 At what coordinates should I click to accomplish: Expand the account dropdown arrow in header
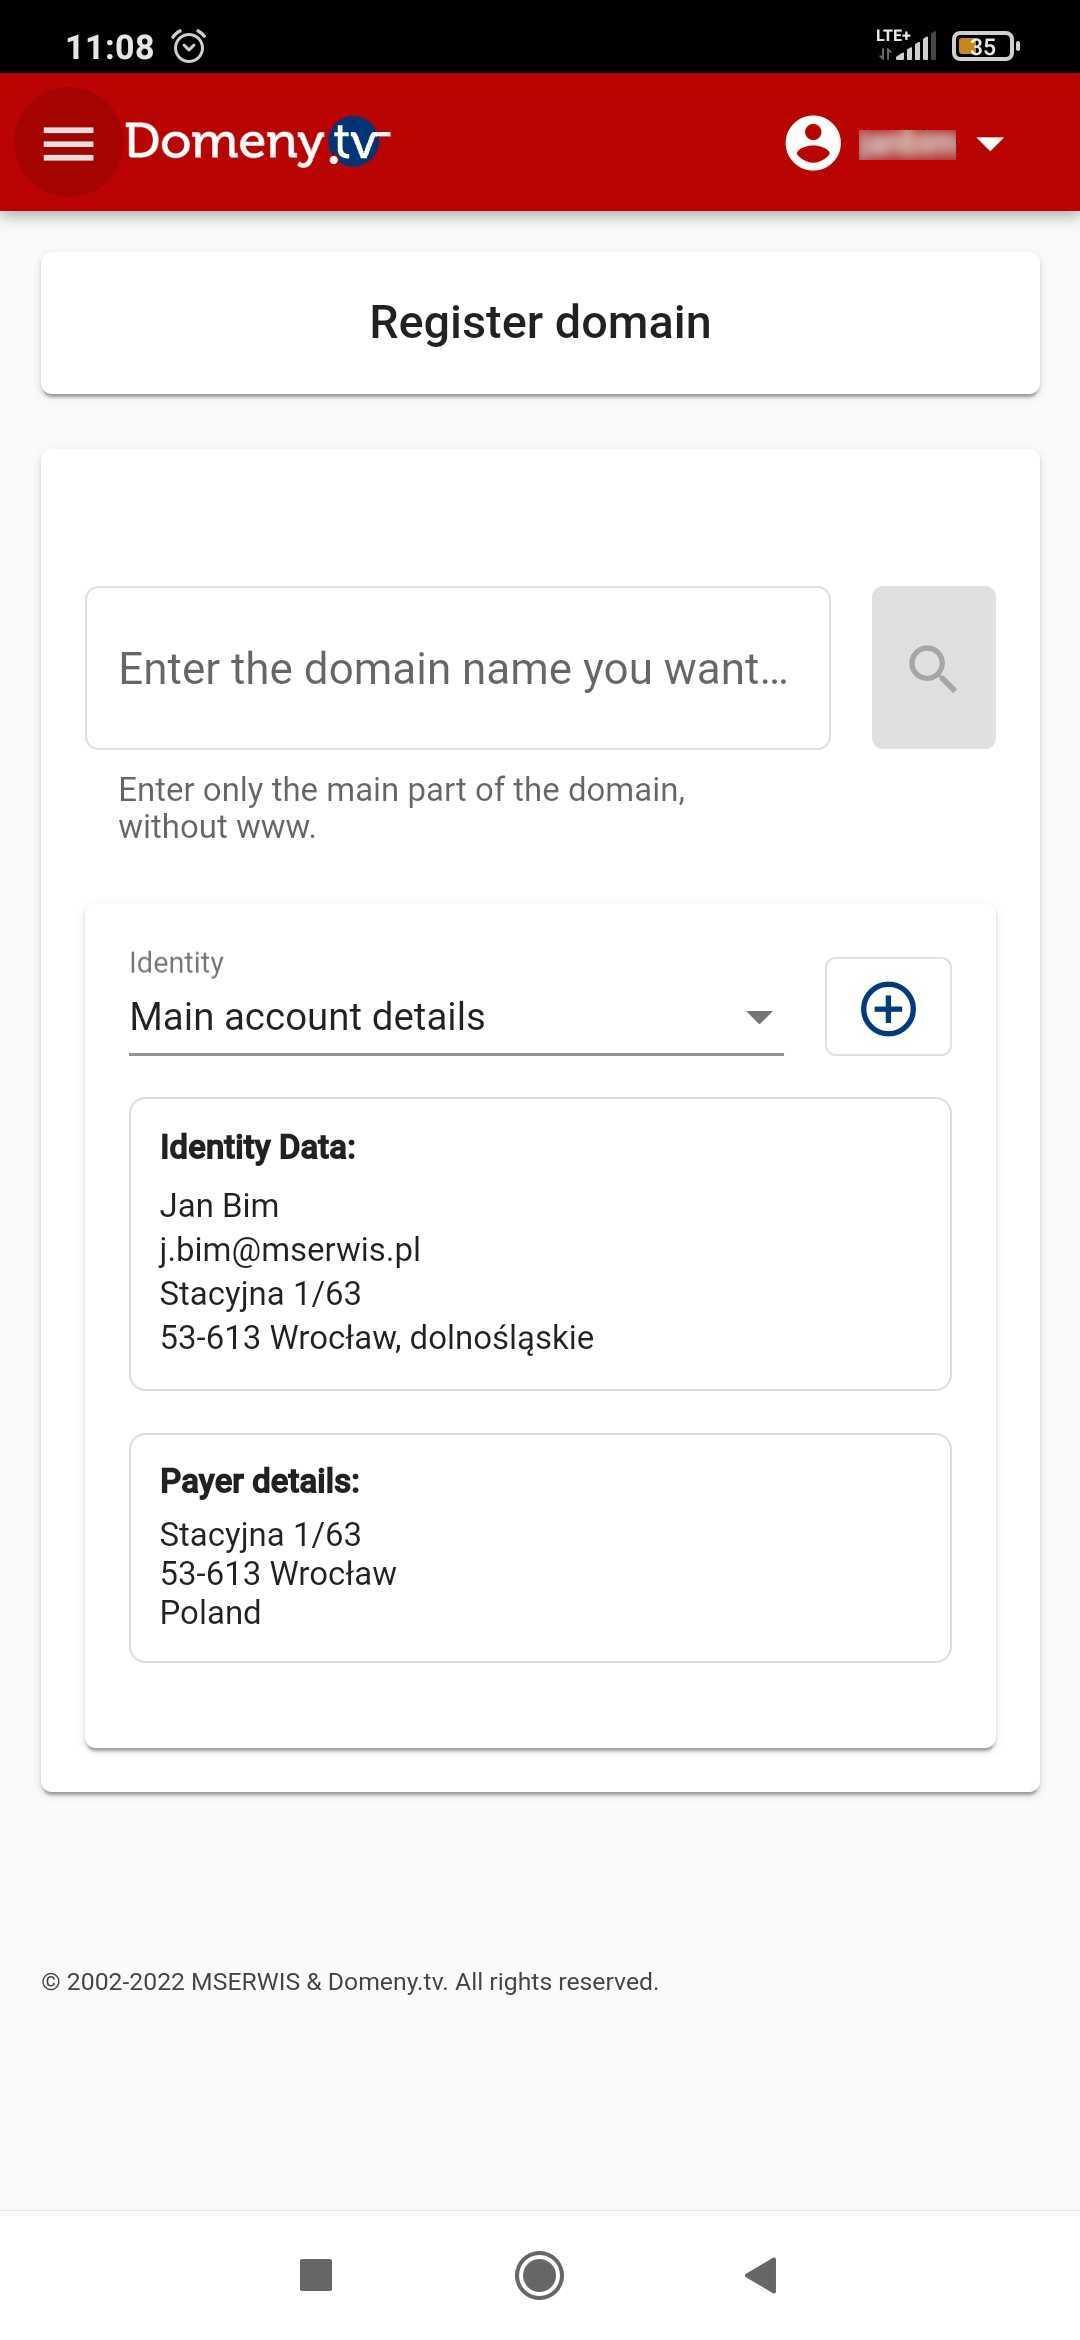pyautogui.click(x=990, y=144)
